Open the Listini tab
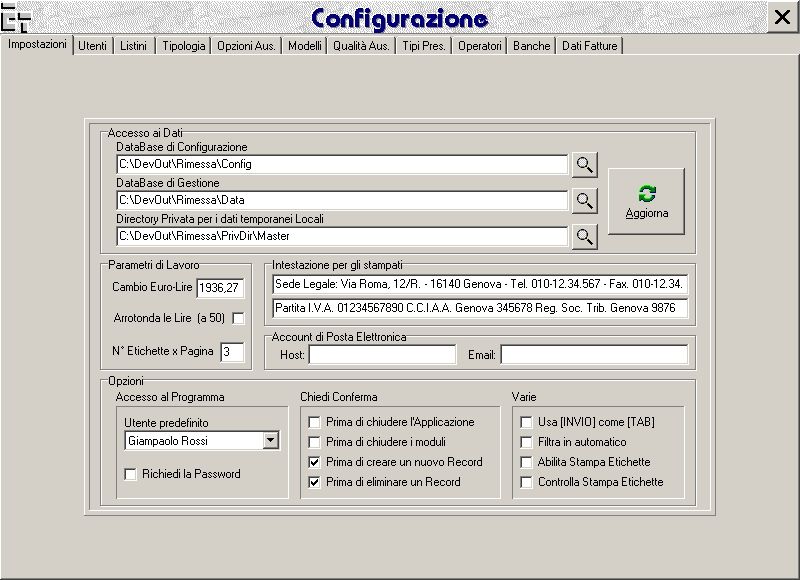Screen dimensions: 800x580 pos(133,46)
